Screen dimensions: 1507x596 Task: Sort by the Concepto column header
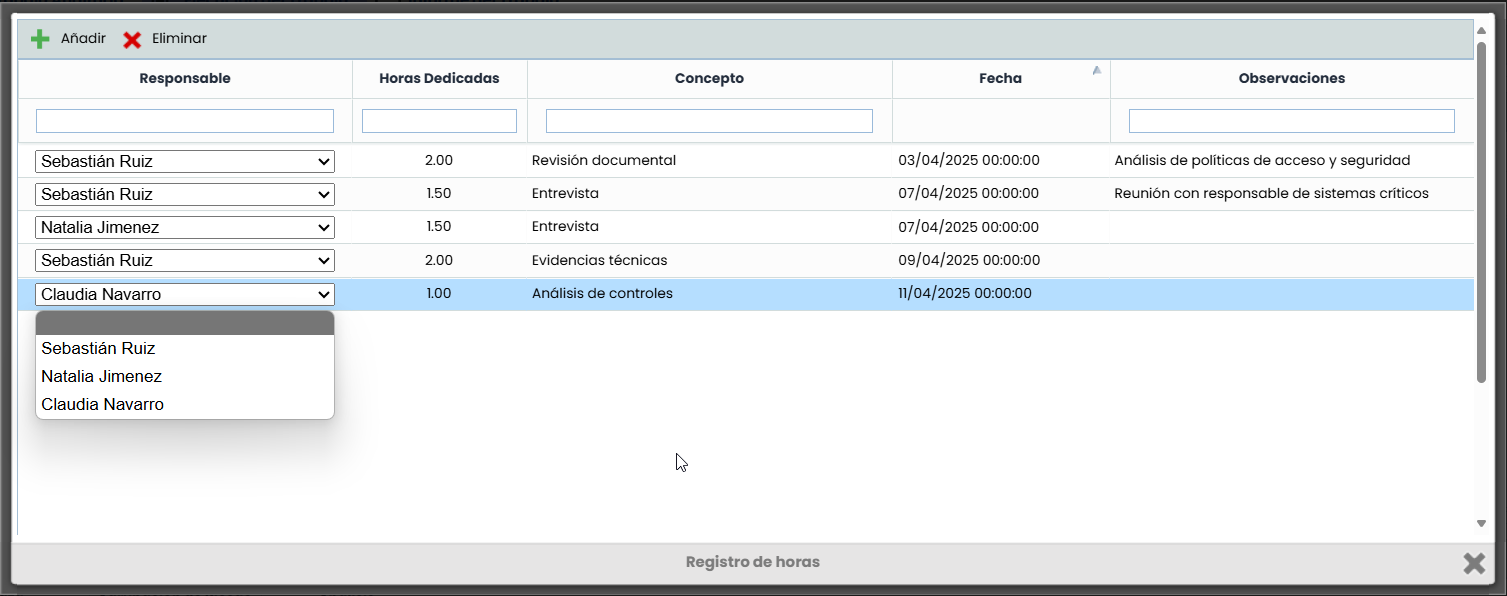pos(709,78)
